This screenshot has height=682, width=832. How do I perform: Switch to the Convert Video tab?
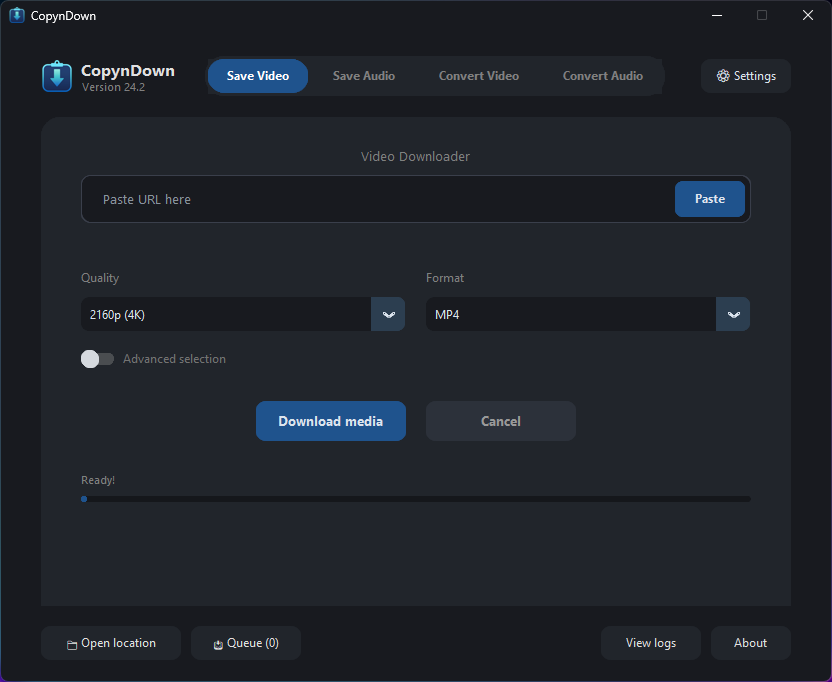[x=479, y=76]
